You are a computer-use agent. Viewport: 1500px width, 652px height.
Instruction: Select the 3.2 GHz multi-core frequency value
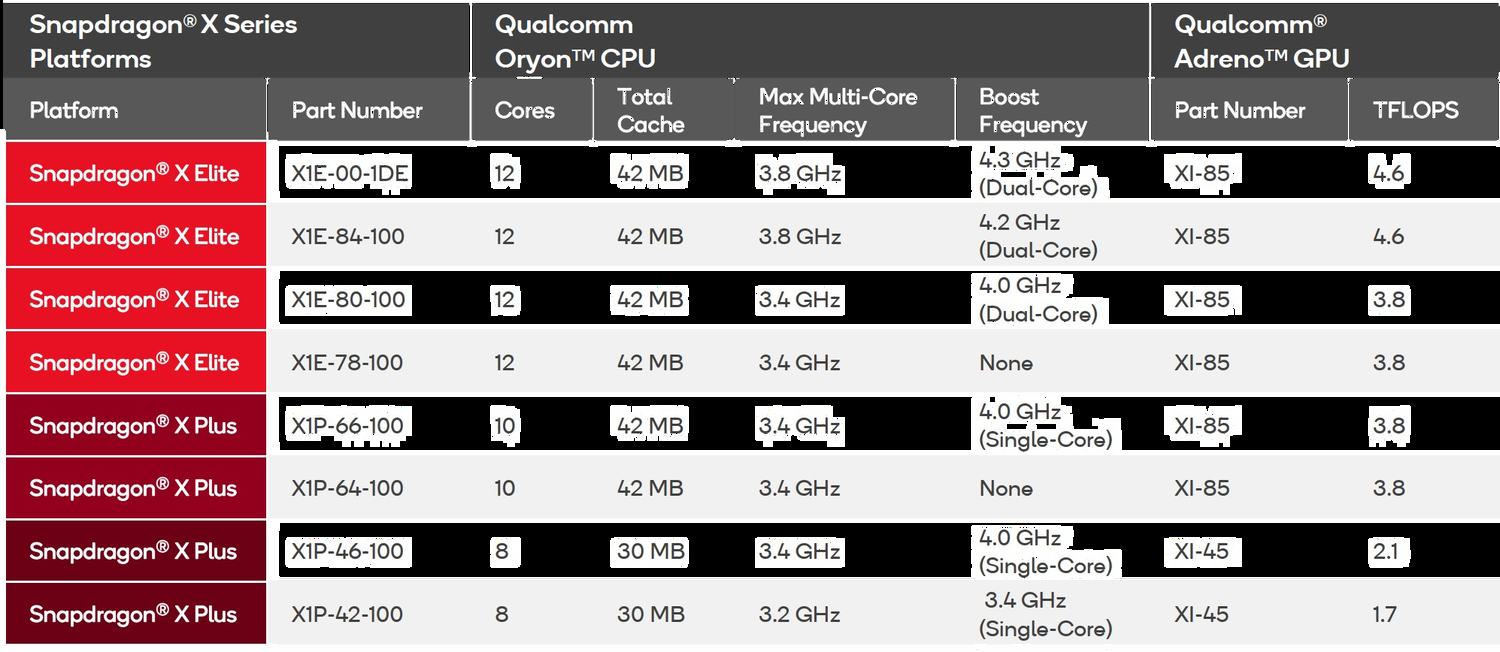click(799, 615)
